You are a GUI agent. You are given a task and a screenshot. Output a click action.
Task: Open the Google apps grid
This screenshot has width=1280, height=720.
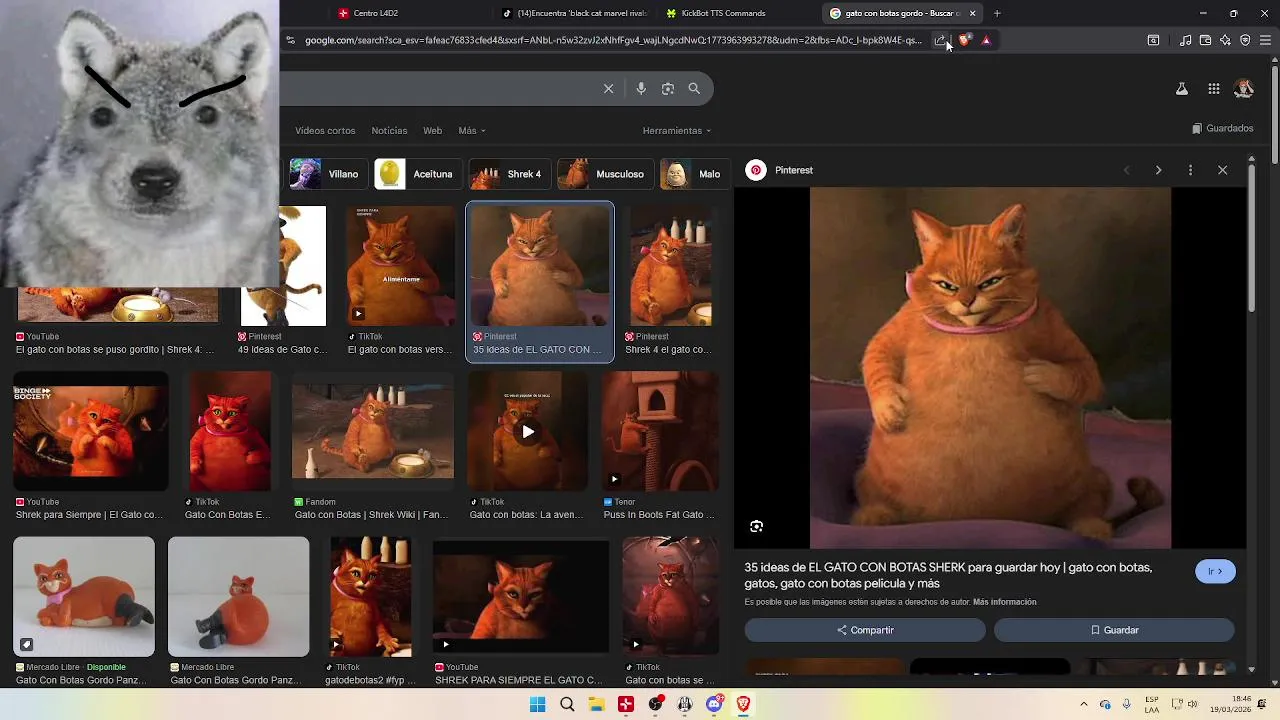pyautogui.click(x=1213, y=89)
